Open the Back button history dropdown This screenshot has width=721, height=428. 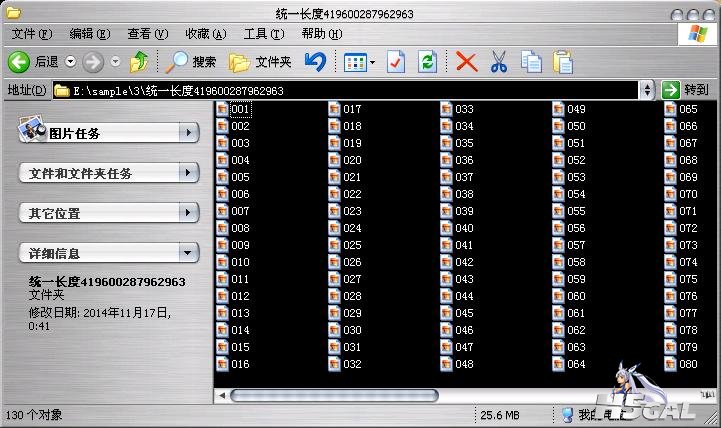pyautogui.click(x=70, y=61)
